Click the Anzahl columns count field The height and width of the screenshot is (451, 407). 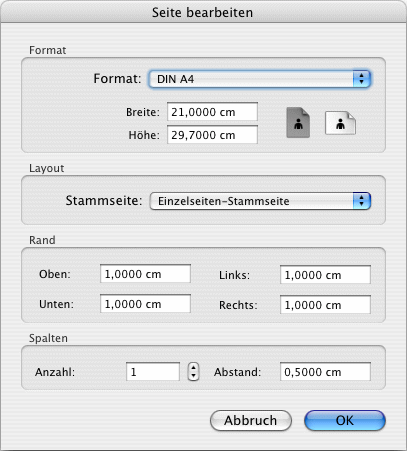click(153, 372)
